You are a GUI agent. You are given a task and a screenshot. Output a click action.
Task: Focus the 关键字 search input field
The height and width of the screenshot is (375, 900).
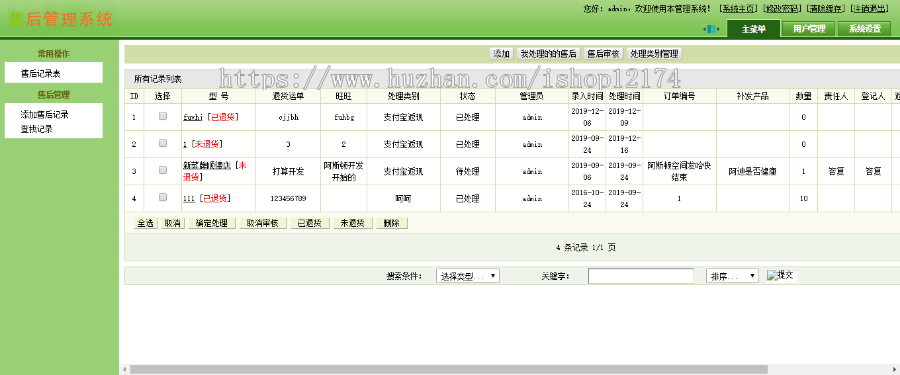tap(641, 276)
